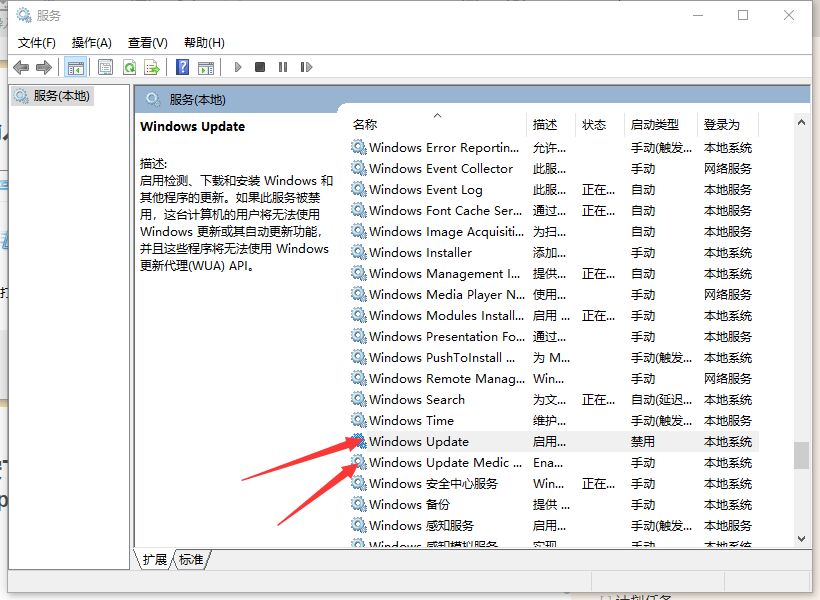Click 网络服务 logon of Windows Event Collector
The image size is (820, 600).
click(x=727, y=168)
